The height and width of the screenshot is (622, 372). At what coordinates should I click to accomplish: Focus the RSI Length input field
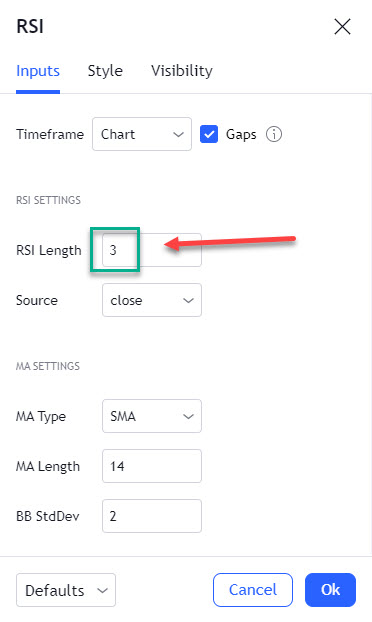pos(152,250)
